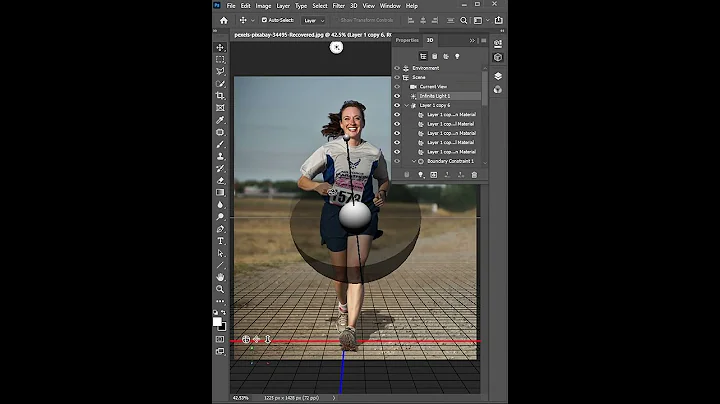Viewport: 720px width, 404px height.
Task: Delete selected 3D object with trash icon
Action: click(x=474, y=175)
